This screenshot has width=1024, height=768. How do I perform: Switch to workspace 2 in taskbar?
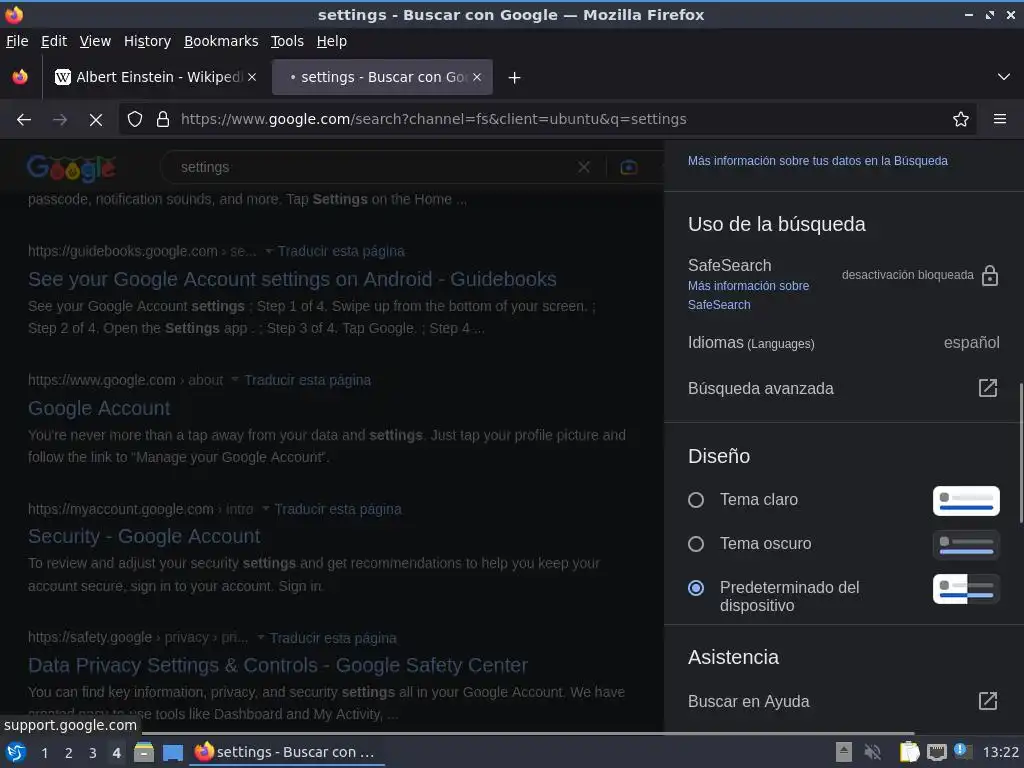click(69, 753)
